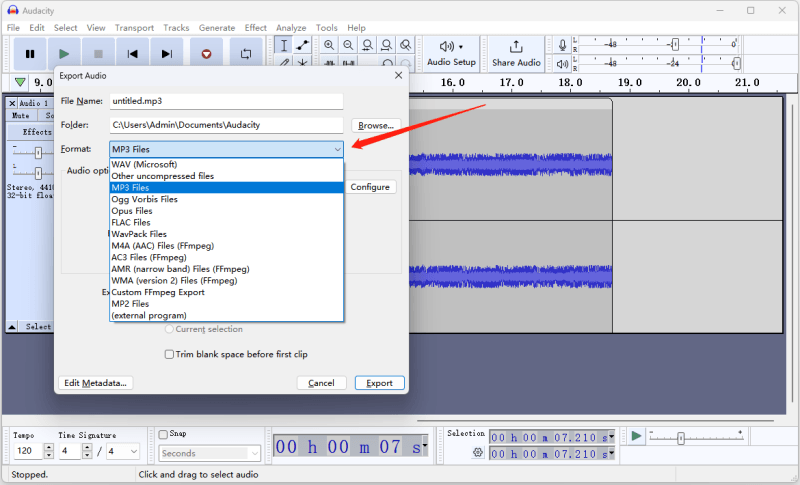The width and height of the screenshot is (800, 485).
Task: Open the track Effects button
Action: pyautogui.click(x=31, y=132)
